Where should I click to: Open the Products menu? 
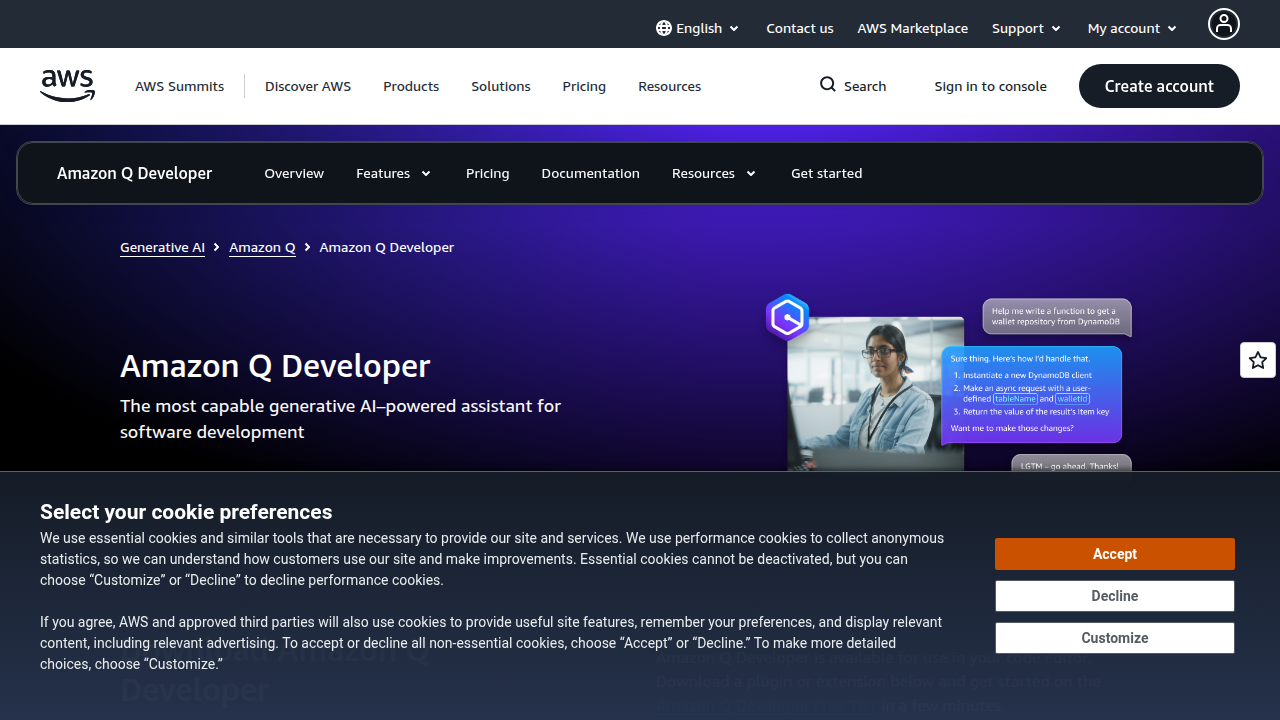(x=411, y=86)
